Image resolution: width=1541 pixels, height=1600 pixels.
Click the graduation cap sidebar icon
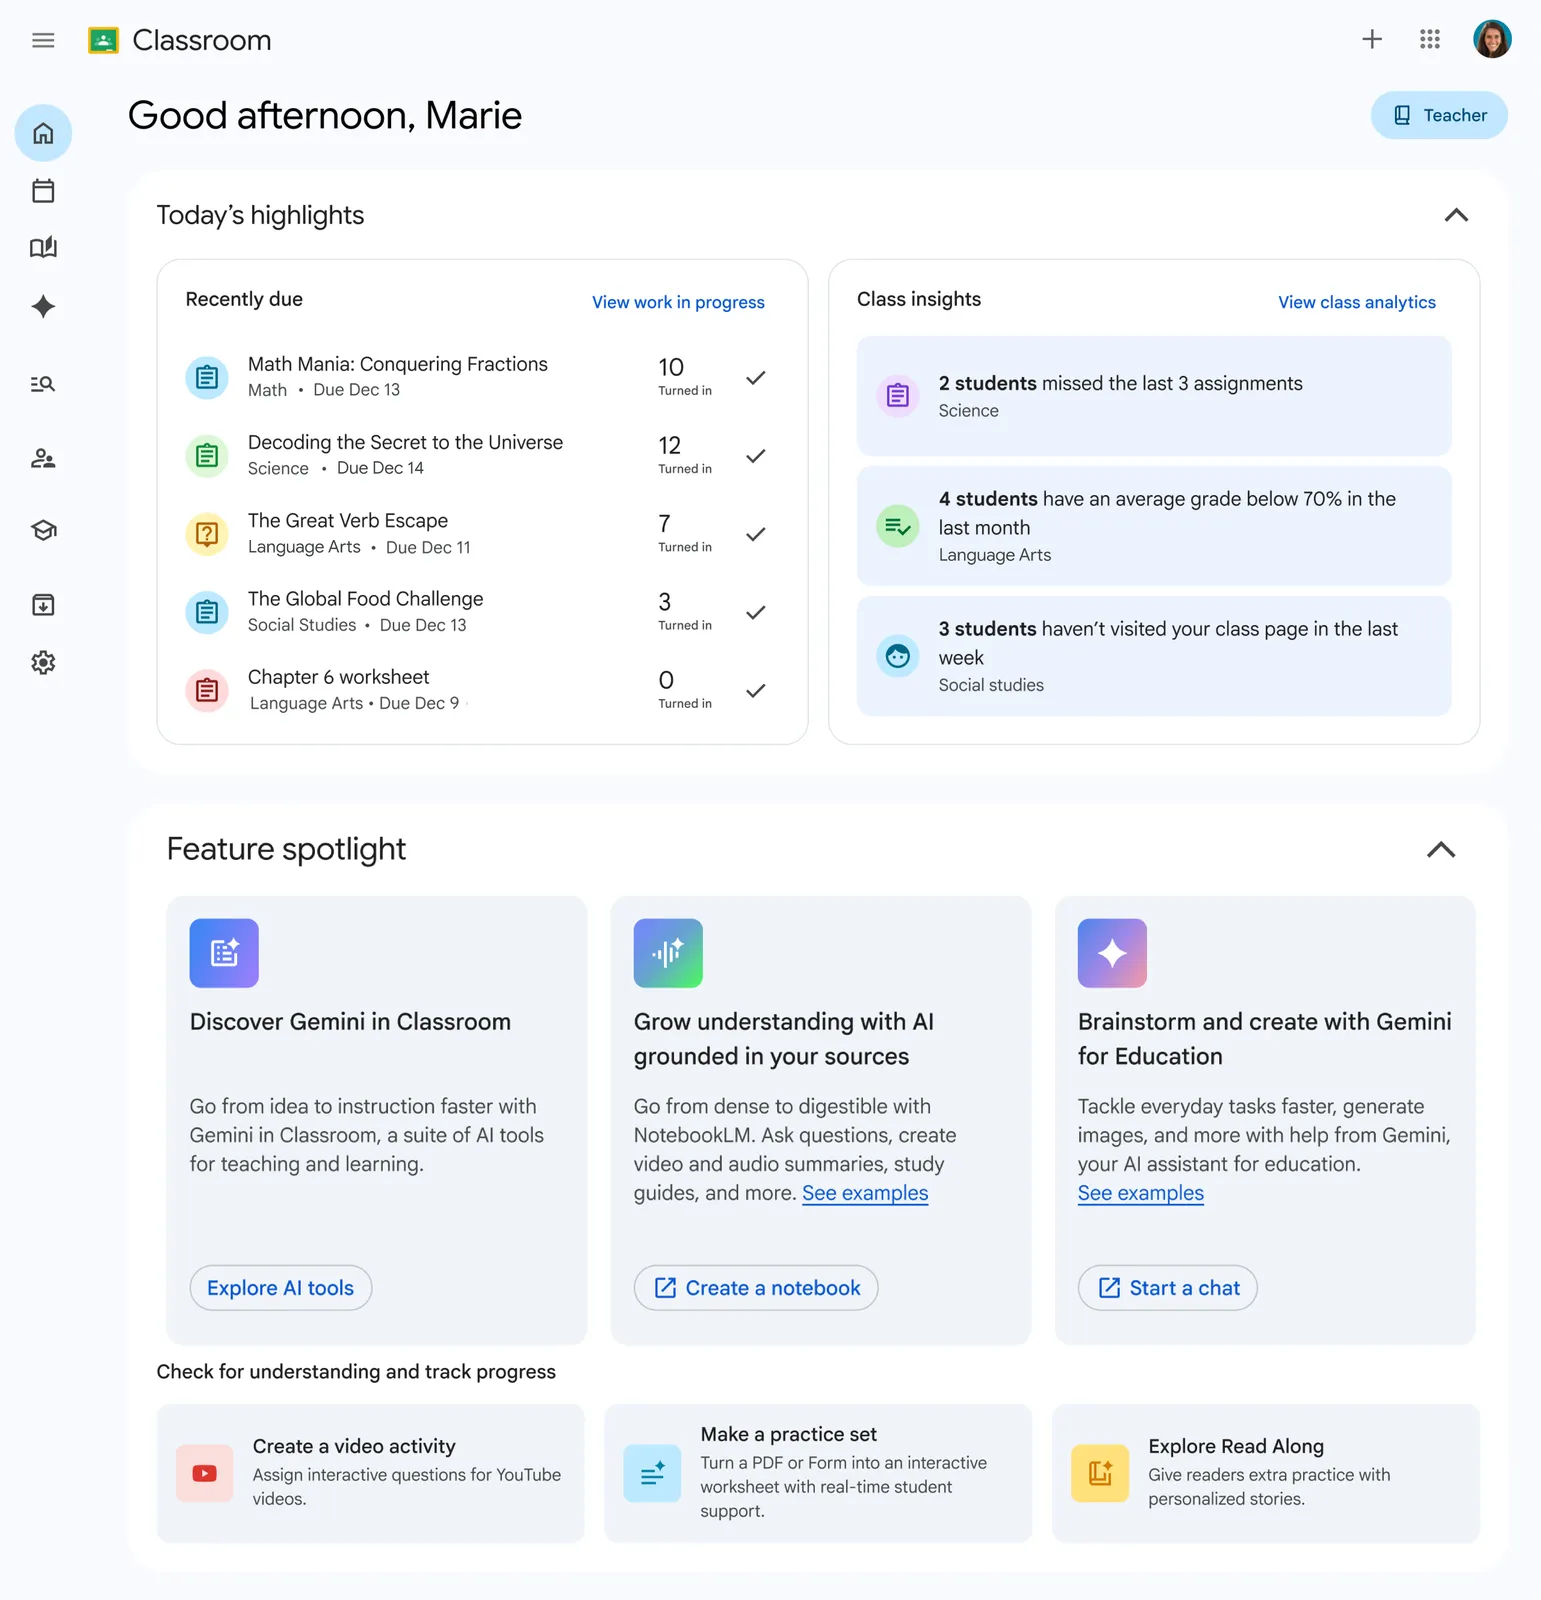pos(43,530)
